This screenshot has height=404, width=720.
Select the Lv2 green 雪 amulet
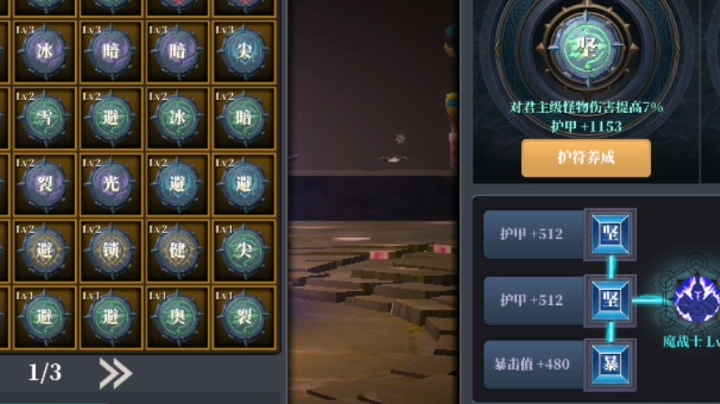(45, 118)
